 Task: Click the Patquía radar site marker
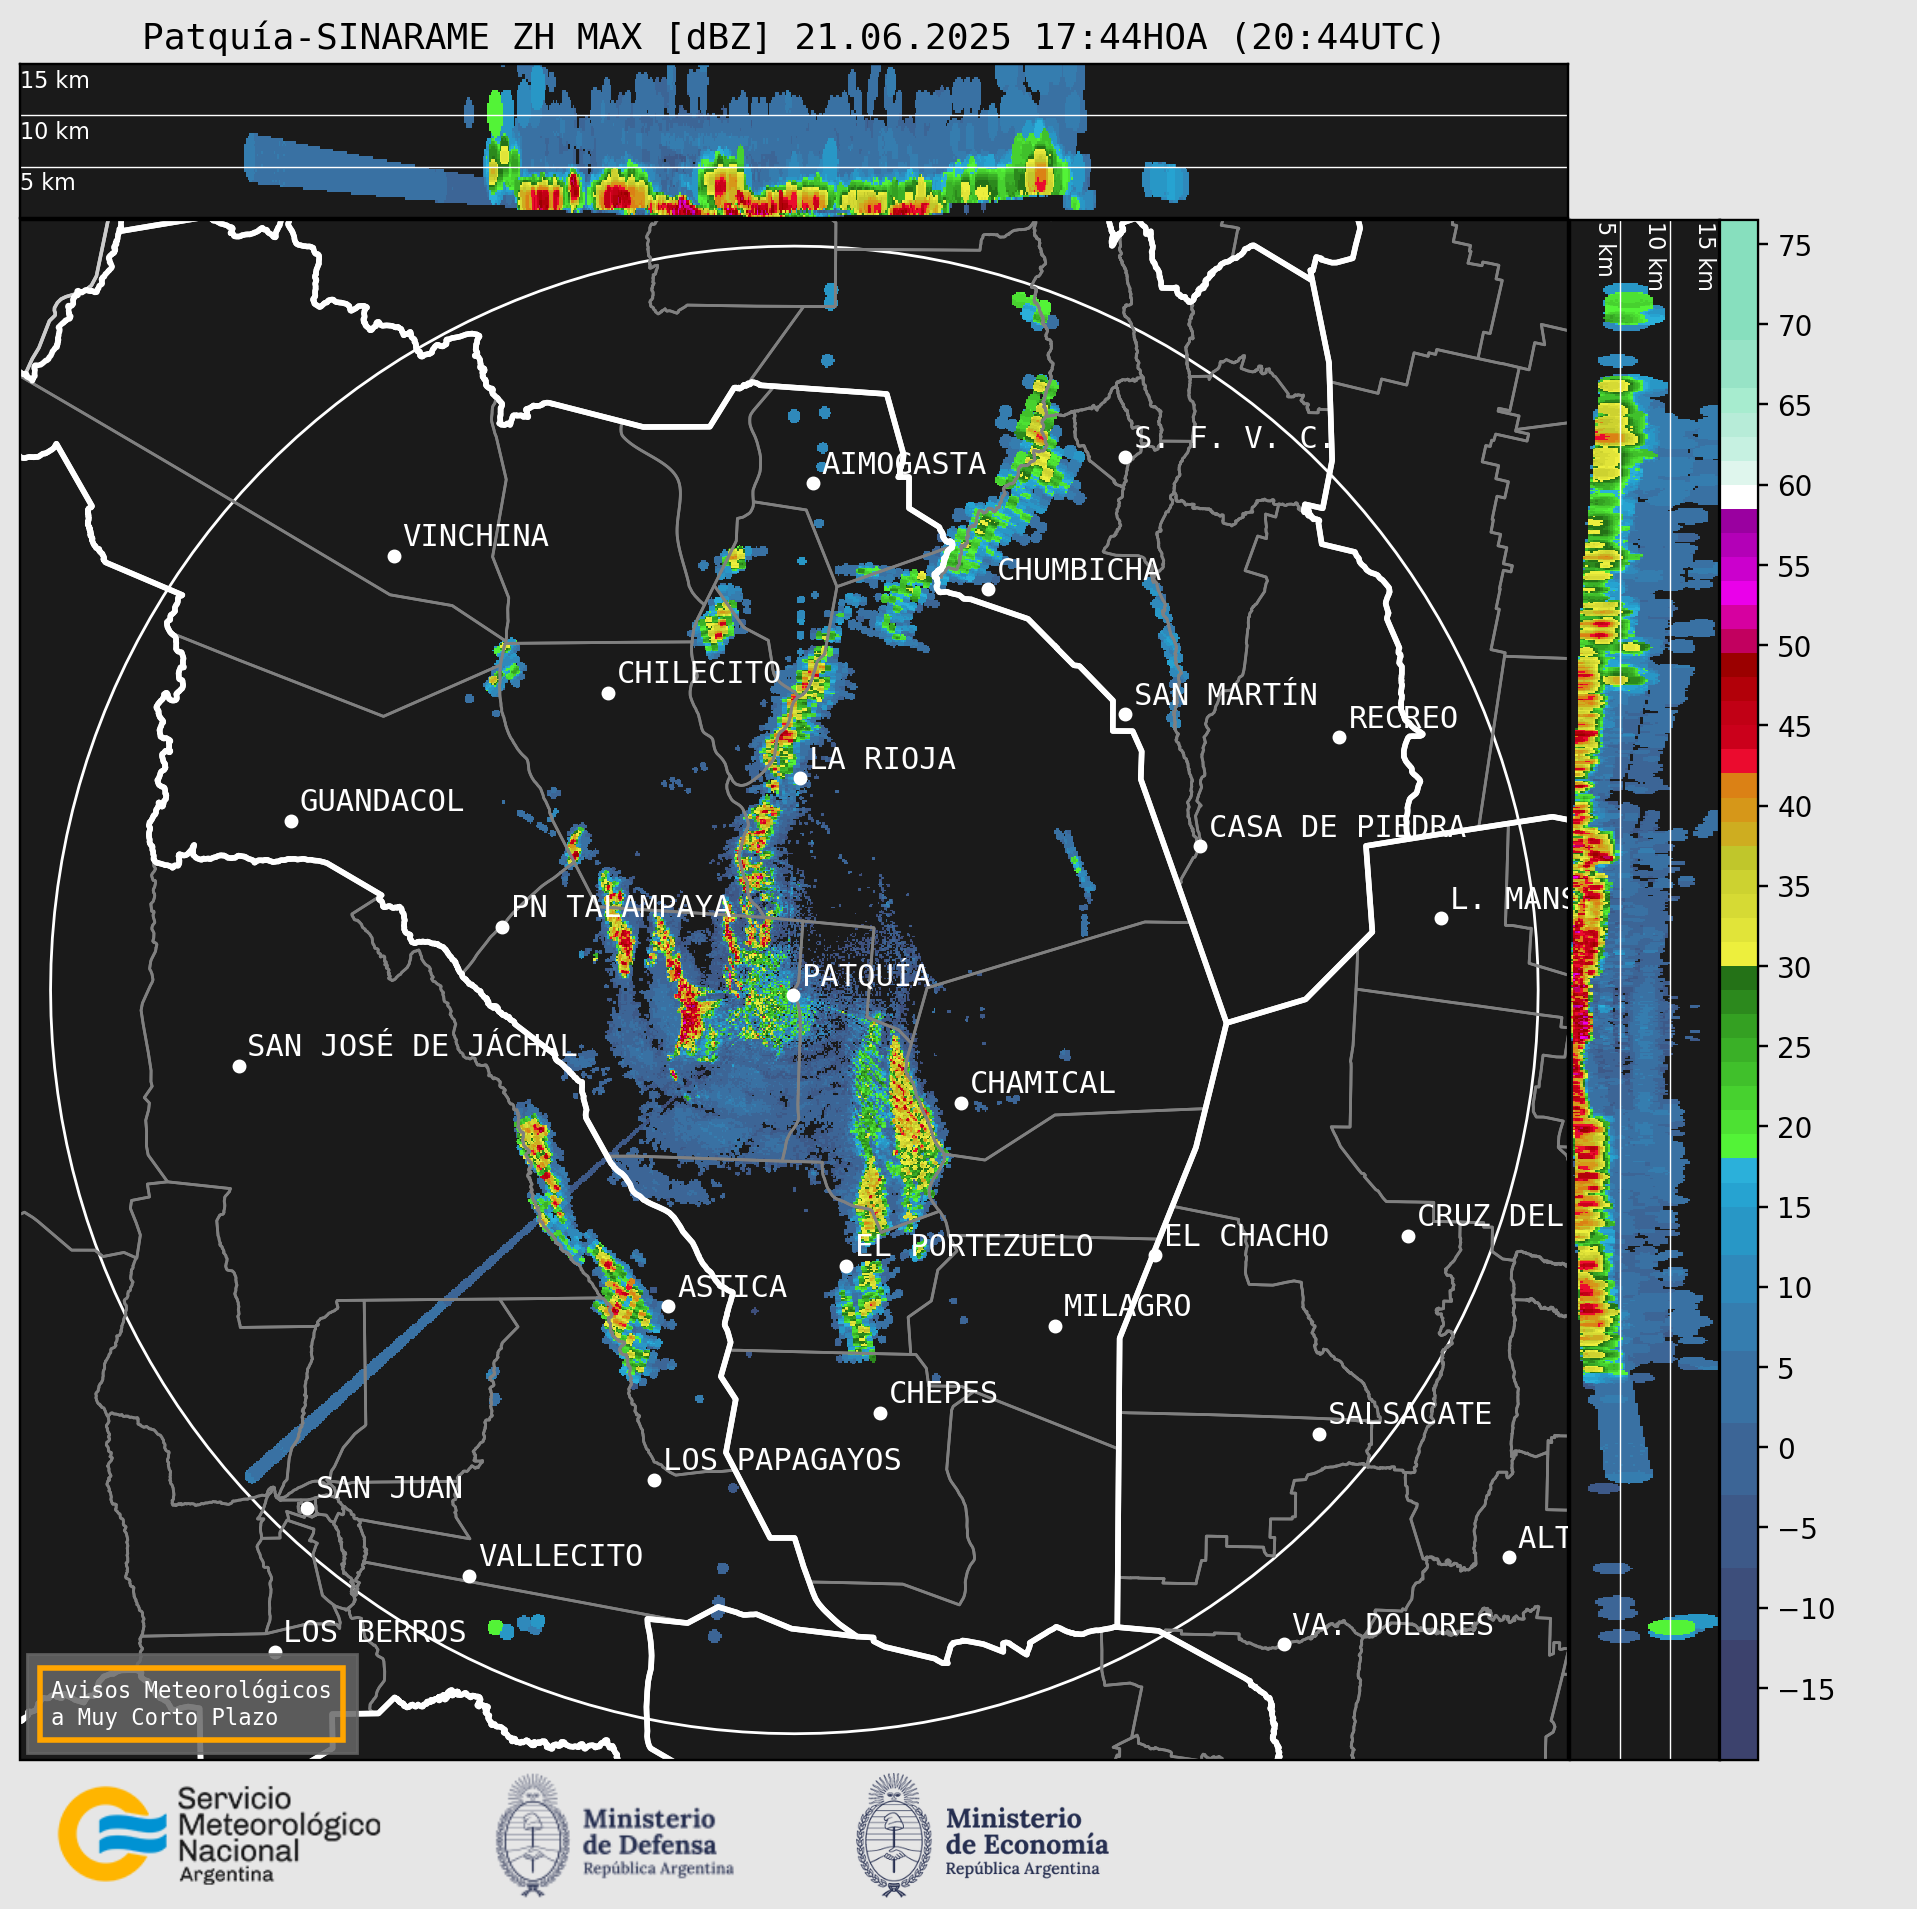793,995
